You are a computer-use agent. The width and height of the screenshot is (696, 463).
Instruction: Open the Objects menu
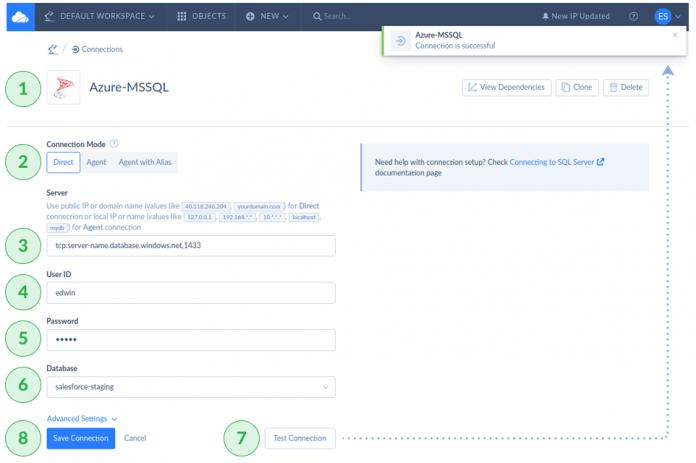201,17
